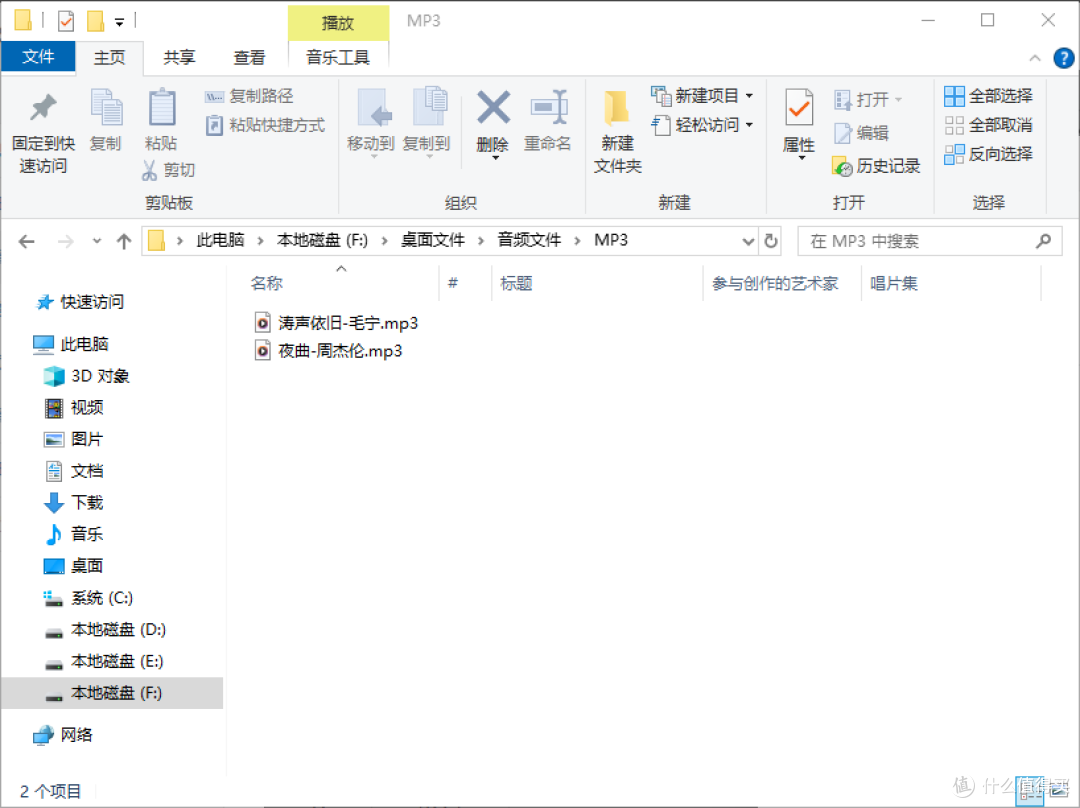Open Copy to (复制到) menu

click(426, 124)
